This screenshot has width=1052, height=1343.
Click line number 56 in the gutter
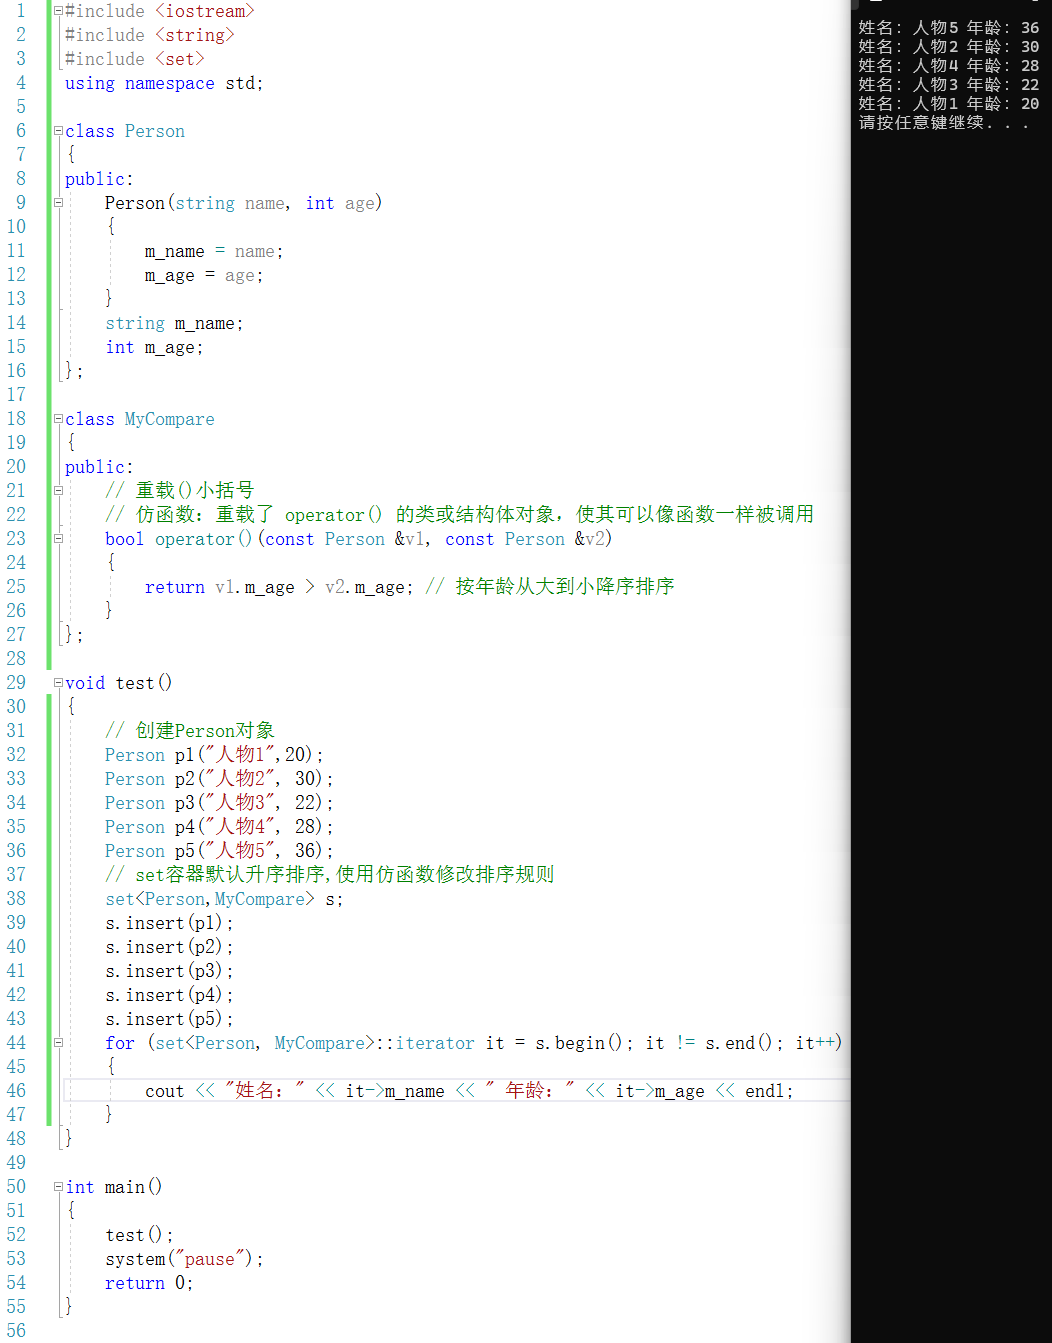(x=16, y=1331)
